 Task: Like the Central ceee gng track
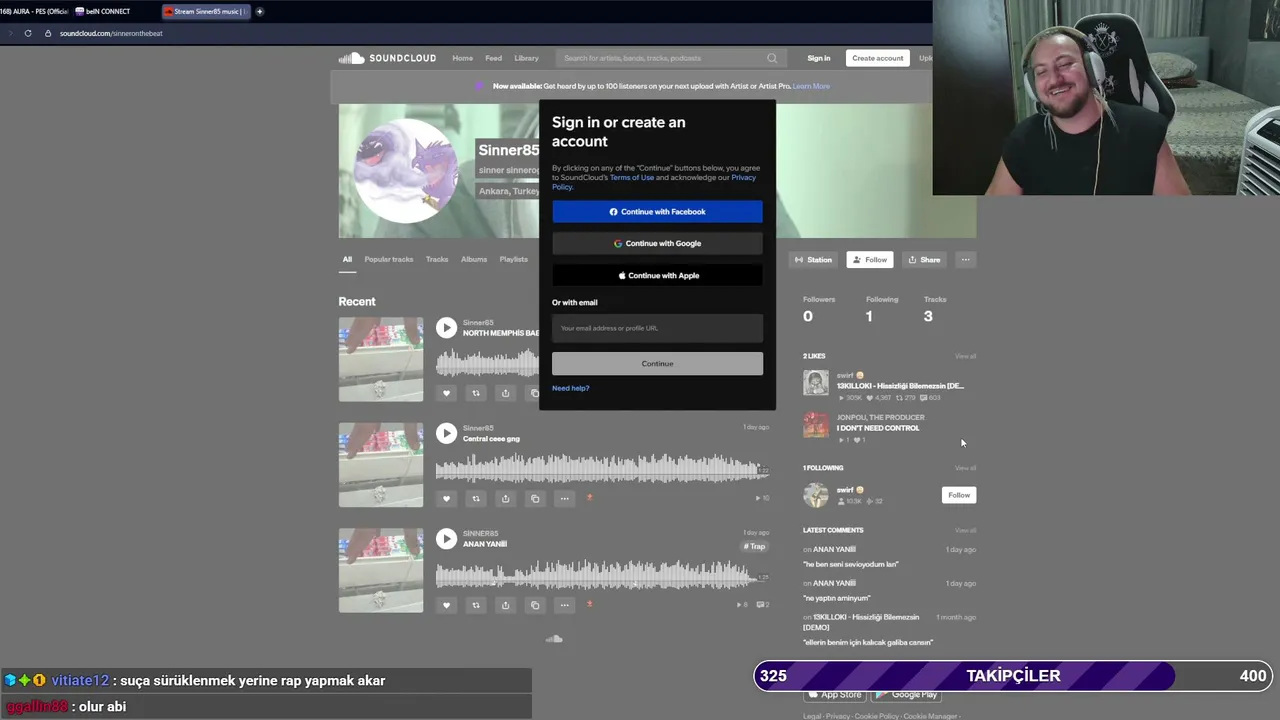click(447, 498)
